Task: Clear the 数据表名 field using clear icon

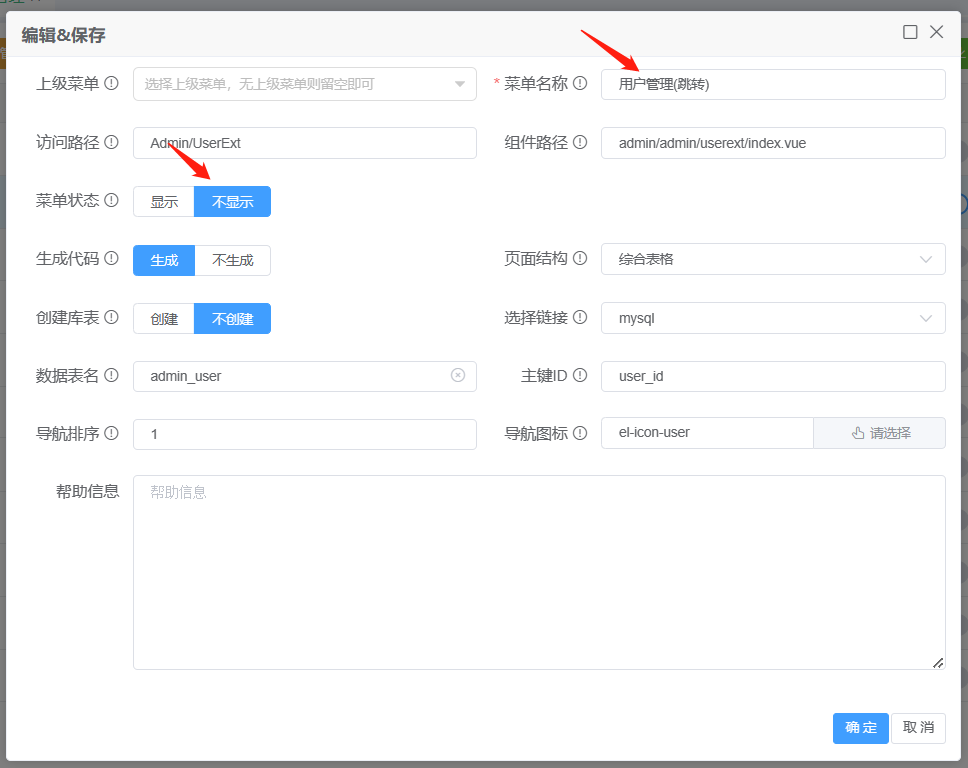Action: pos(458,376)
